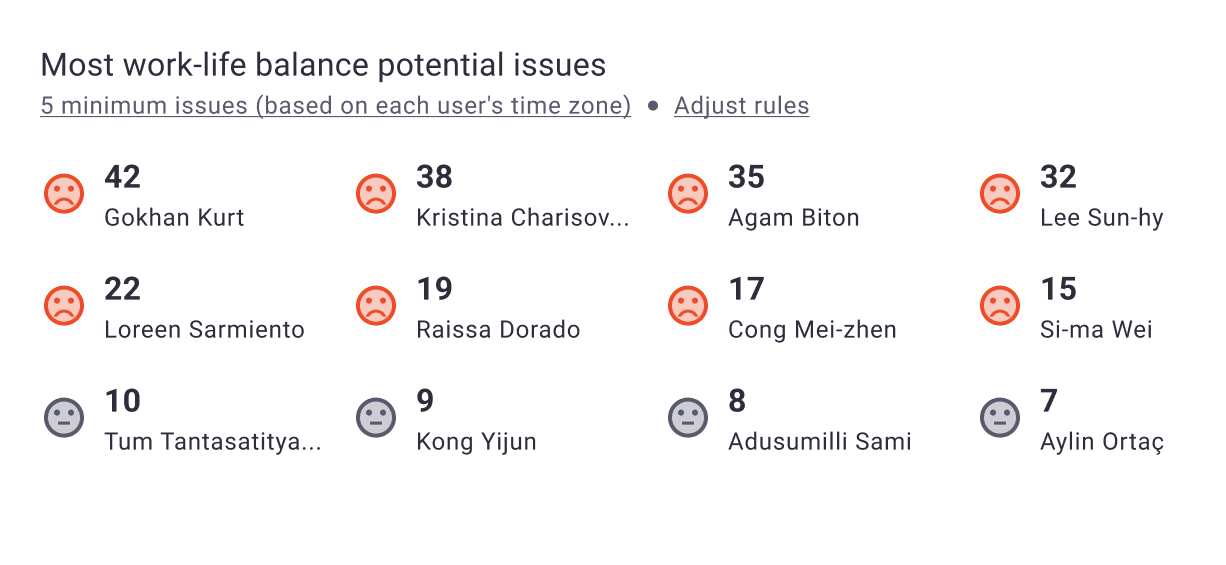Click the sad face icon next to Si-ma Wei

click(x=1000, y=305)
